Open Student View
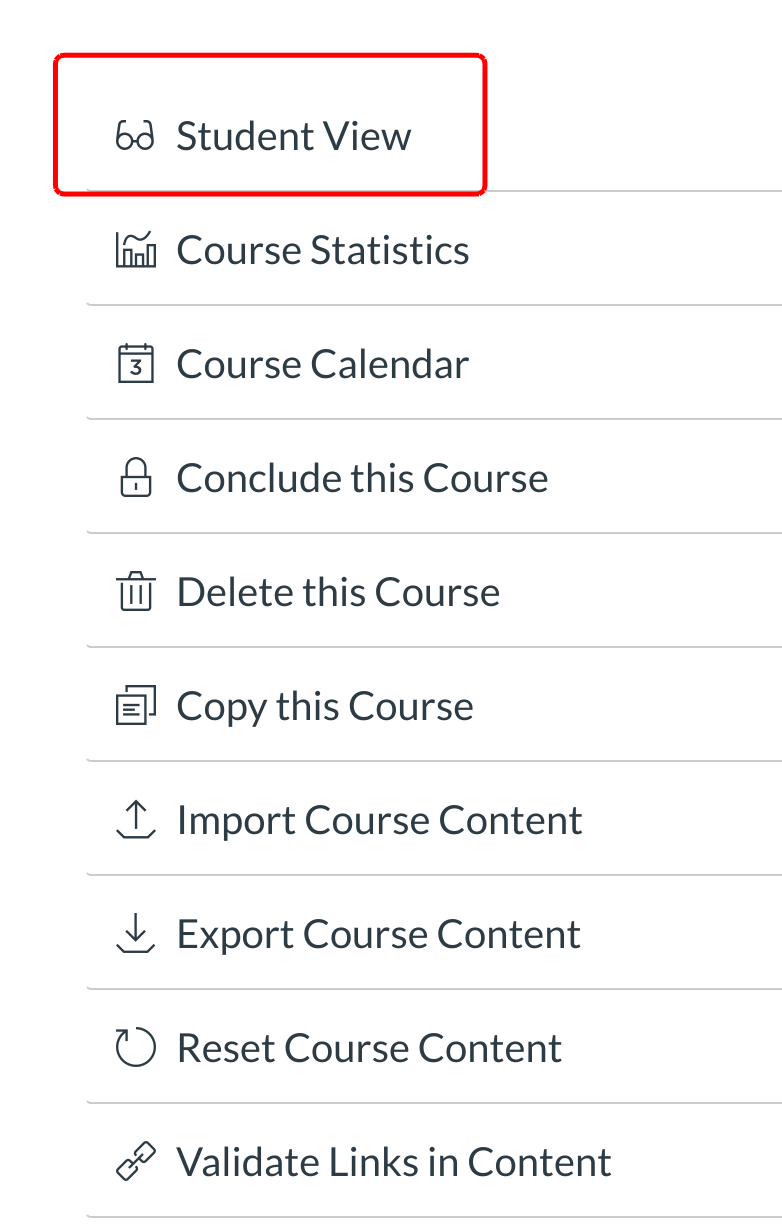 (x=293, y=136)
